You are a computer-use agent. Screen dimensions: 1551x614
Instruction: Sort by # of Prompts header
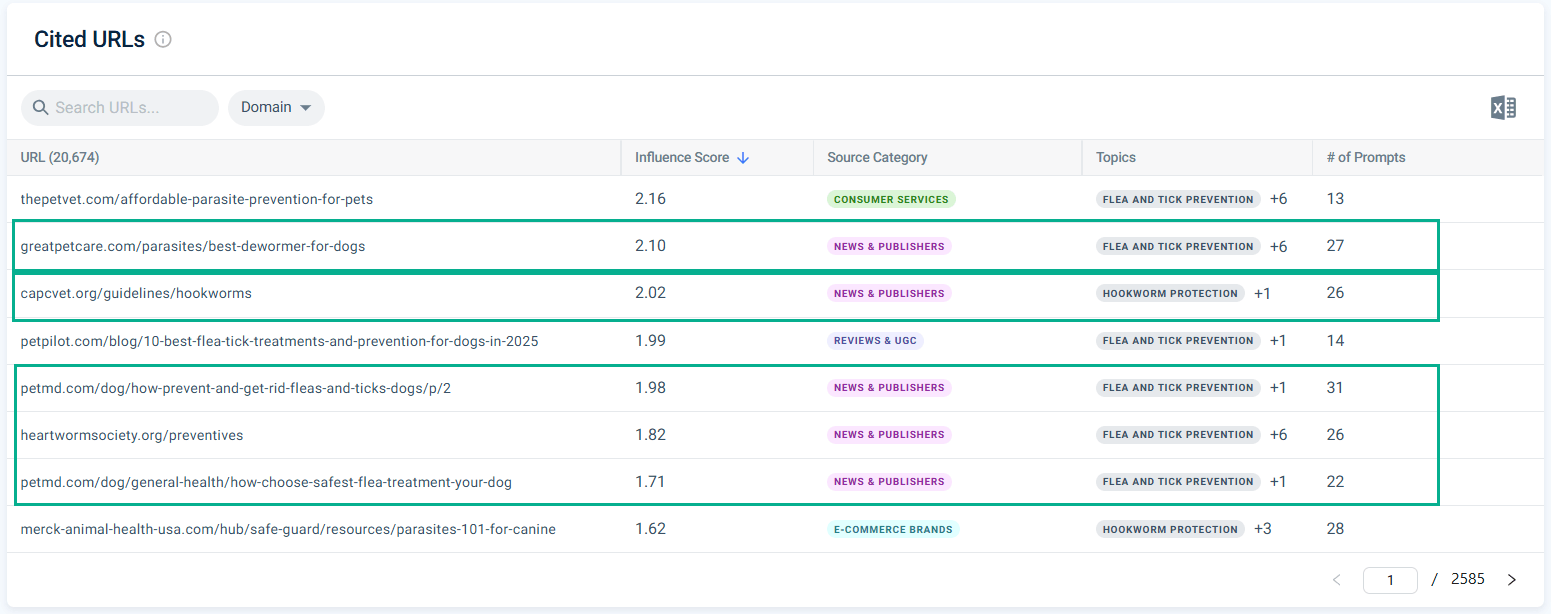pyautogui.click(x=1366, y=158)
